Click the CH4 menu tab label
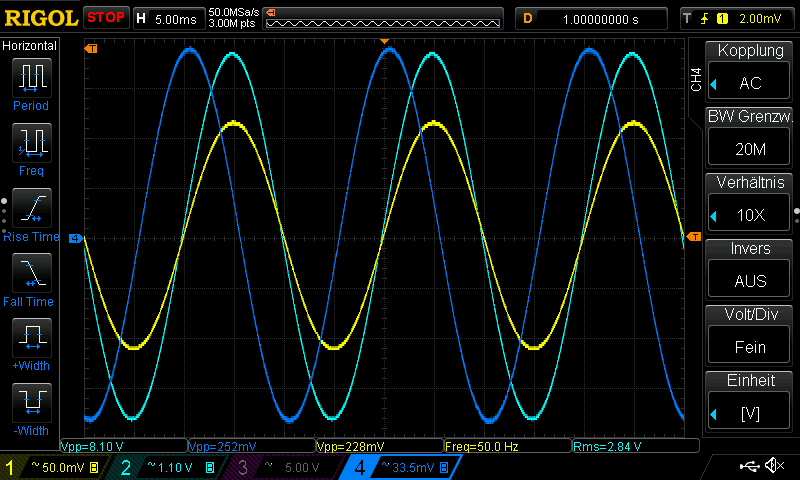The height and width of the screenshot is (480, 800). [x=696, y=80]
